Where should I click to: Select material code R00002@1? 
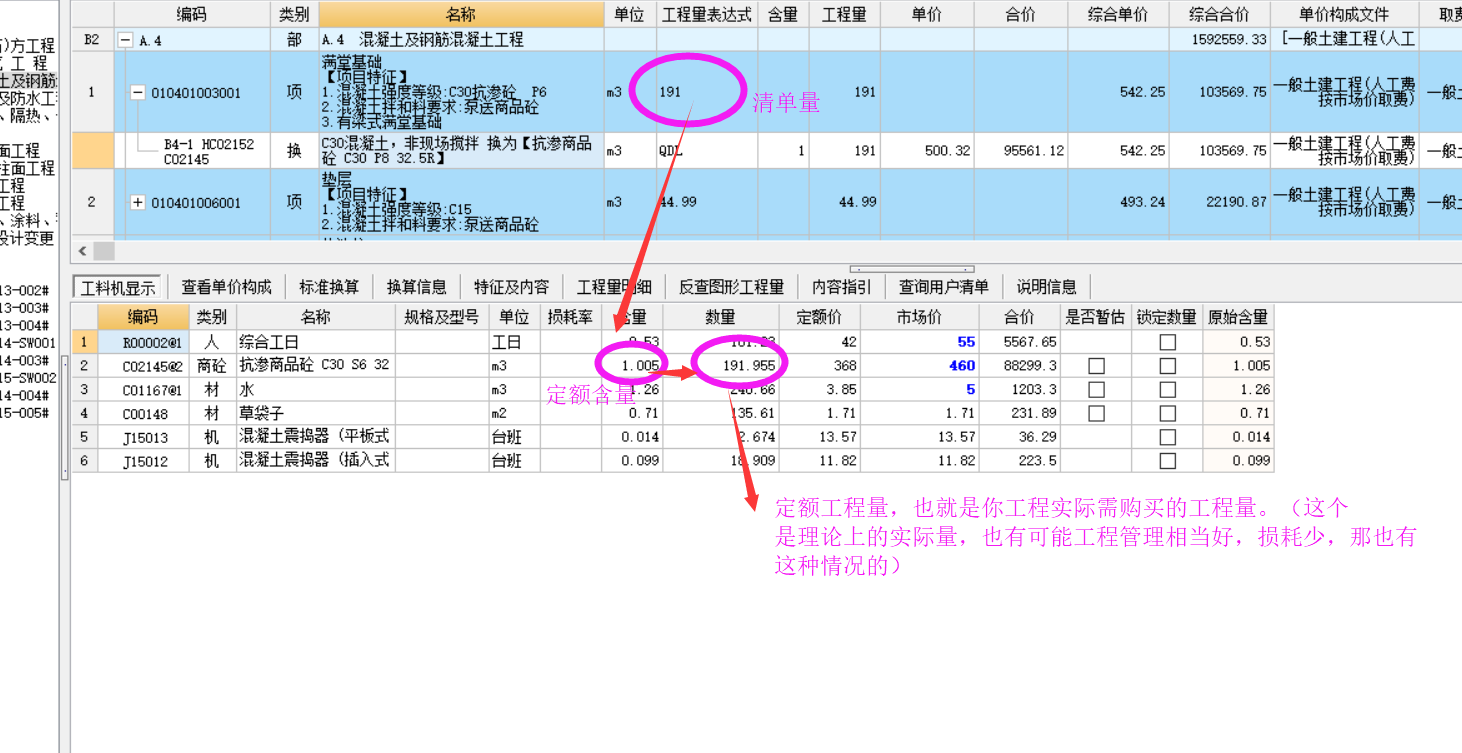pos(143,342)
